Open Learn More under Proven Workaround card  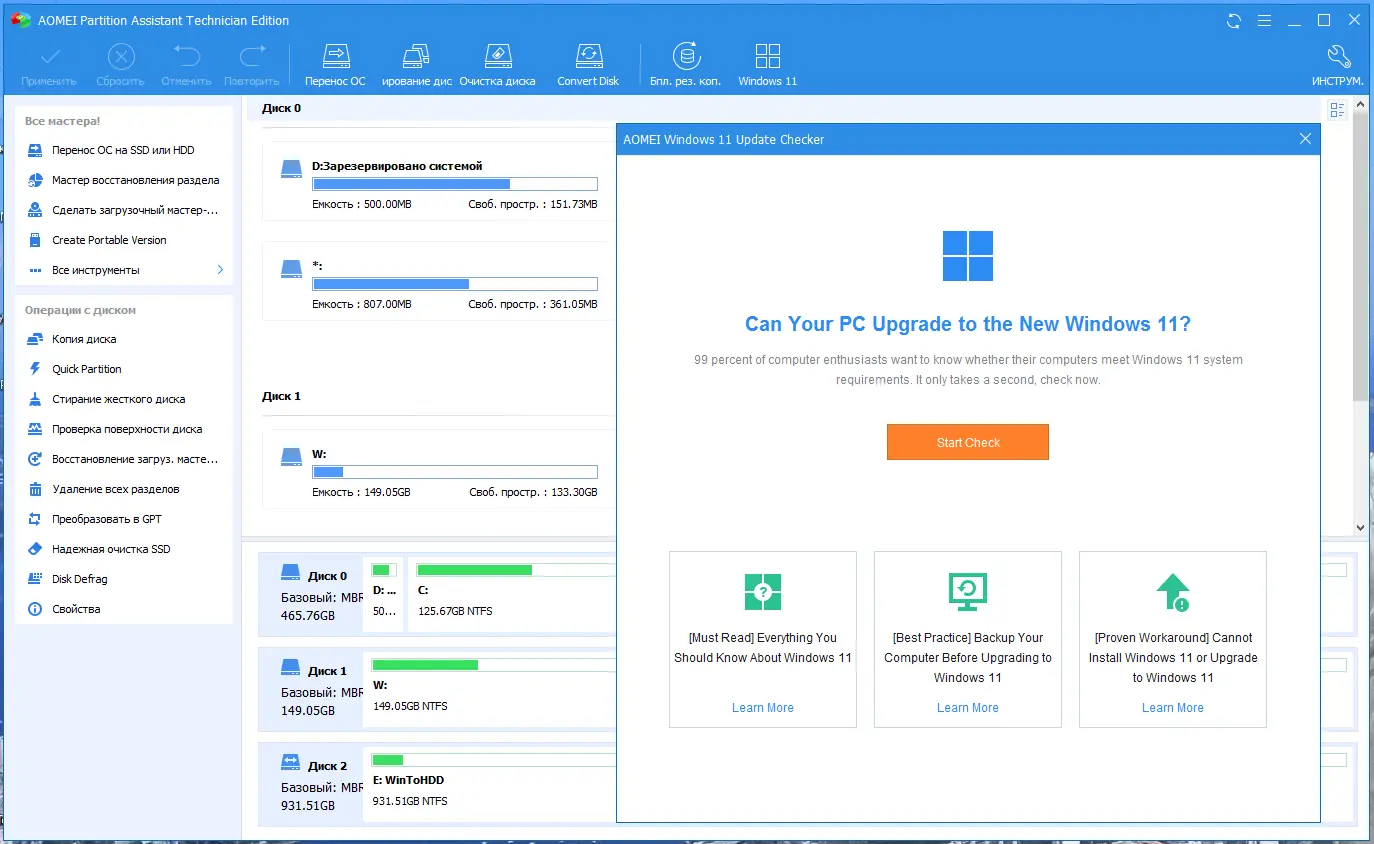pos(1173,708)
